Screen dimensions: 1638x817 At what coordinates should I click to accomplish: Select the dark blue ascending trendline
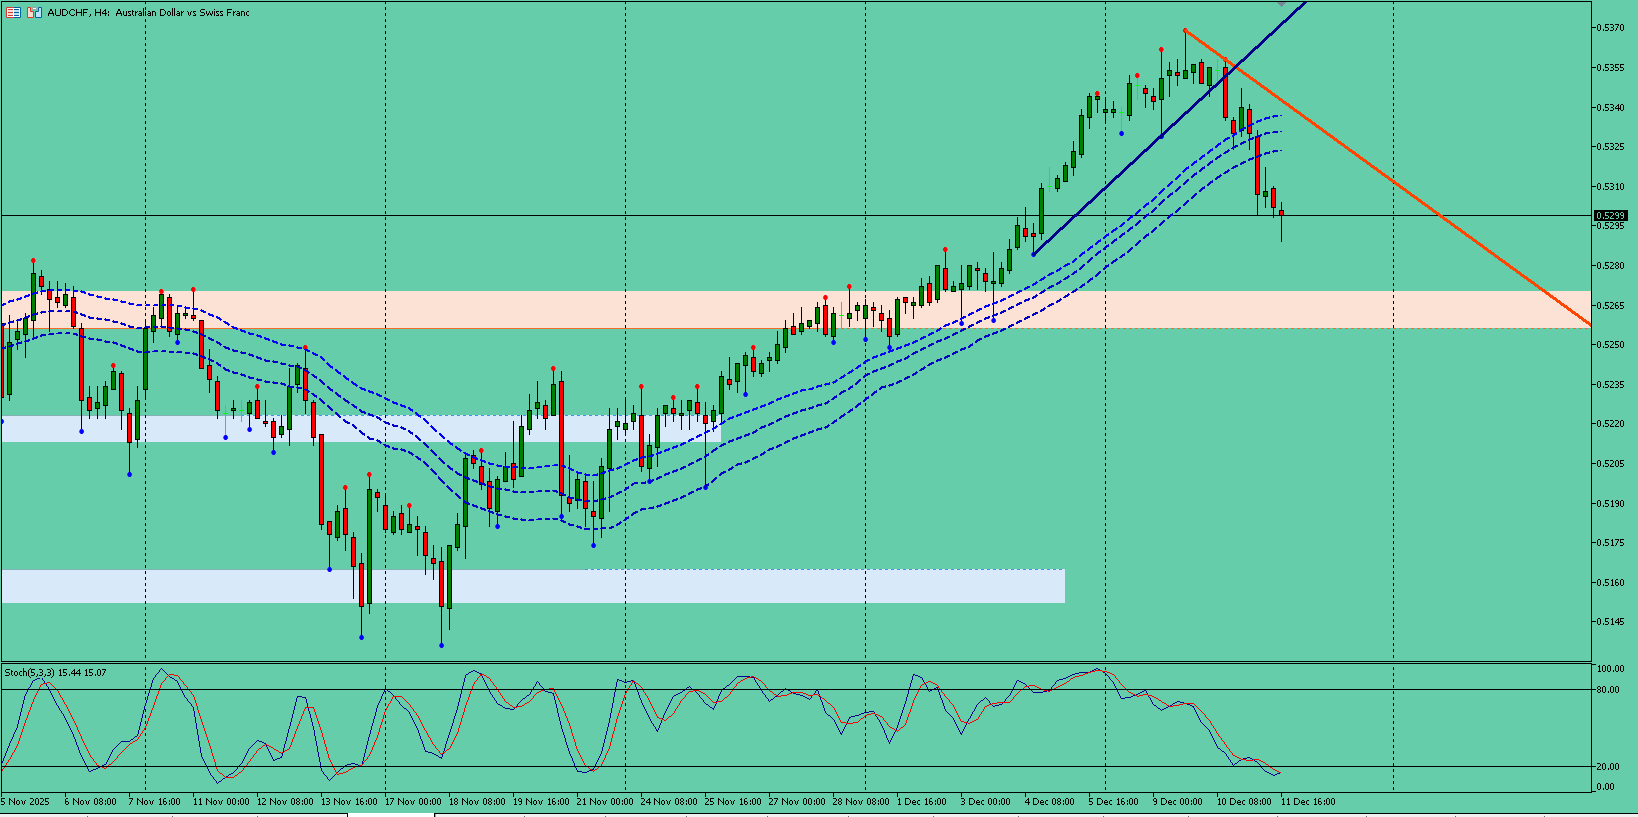[x=1170, y=128]
